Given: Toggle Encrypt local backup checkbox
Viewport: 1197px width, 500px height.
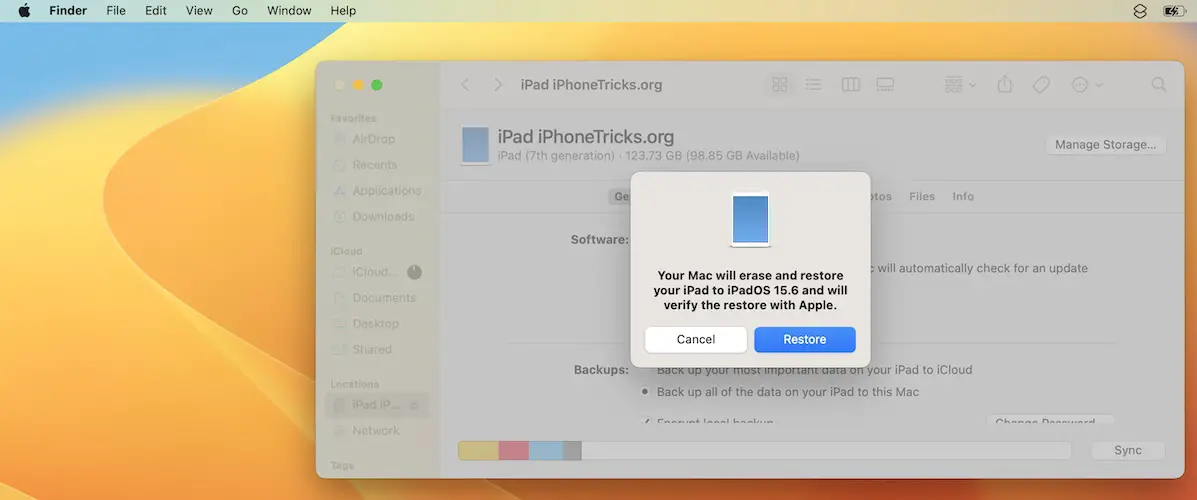Looking at the screenshot, I should click(645, 423).
